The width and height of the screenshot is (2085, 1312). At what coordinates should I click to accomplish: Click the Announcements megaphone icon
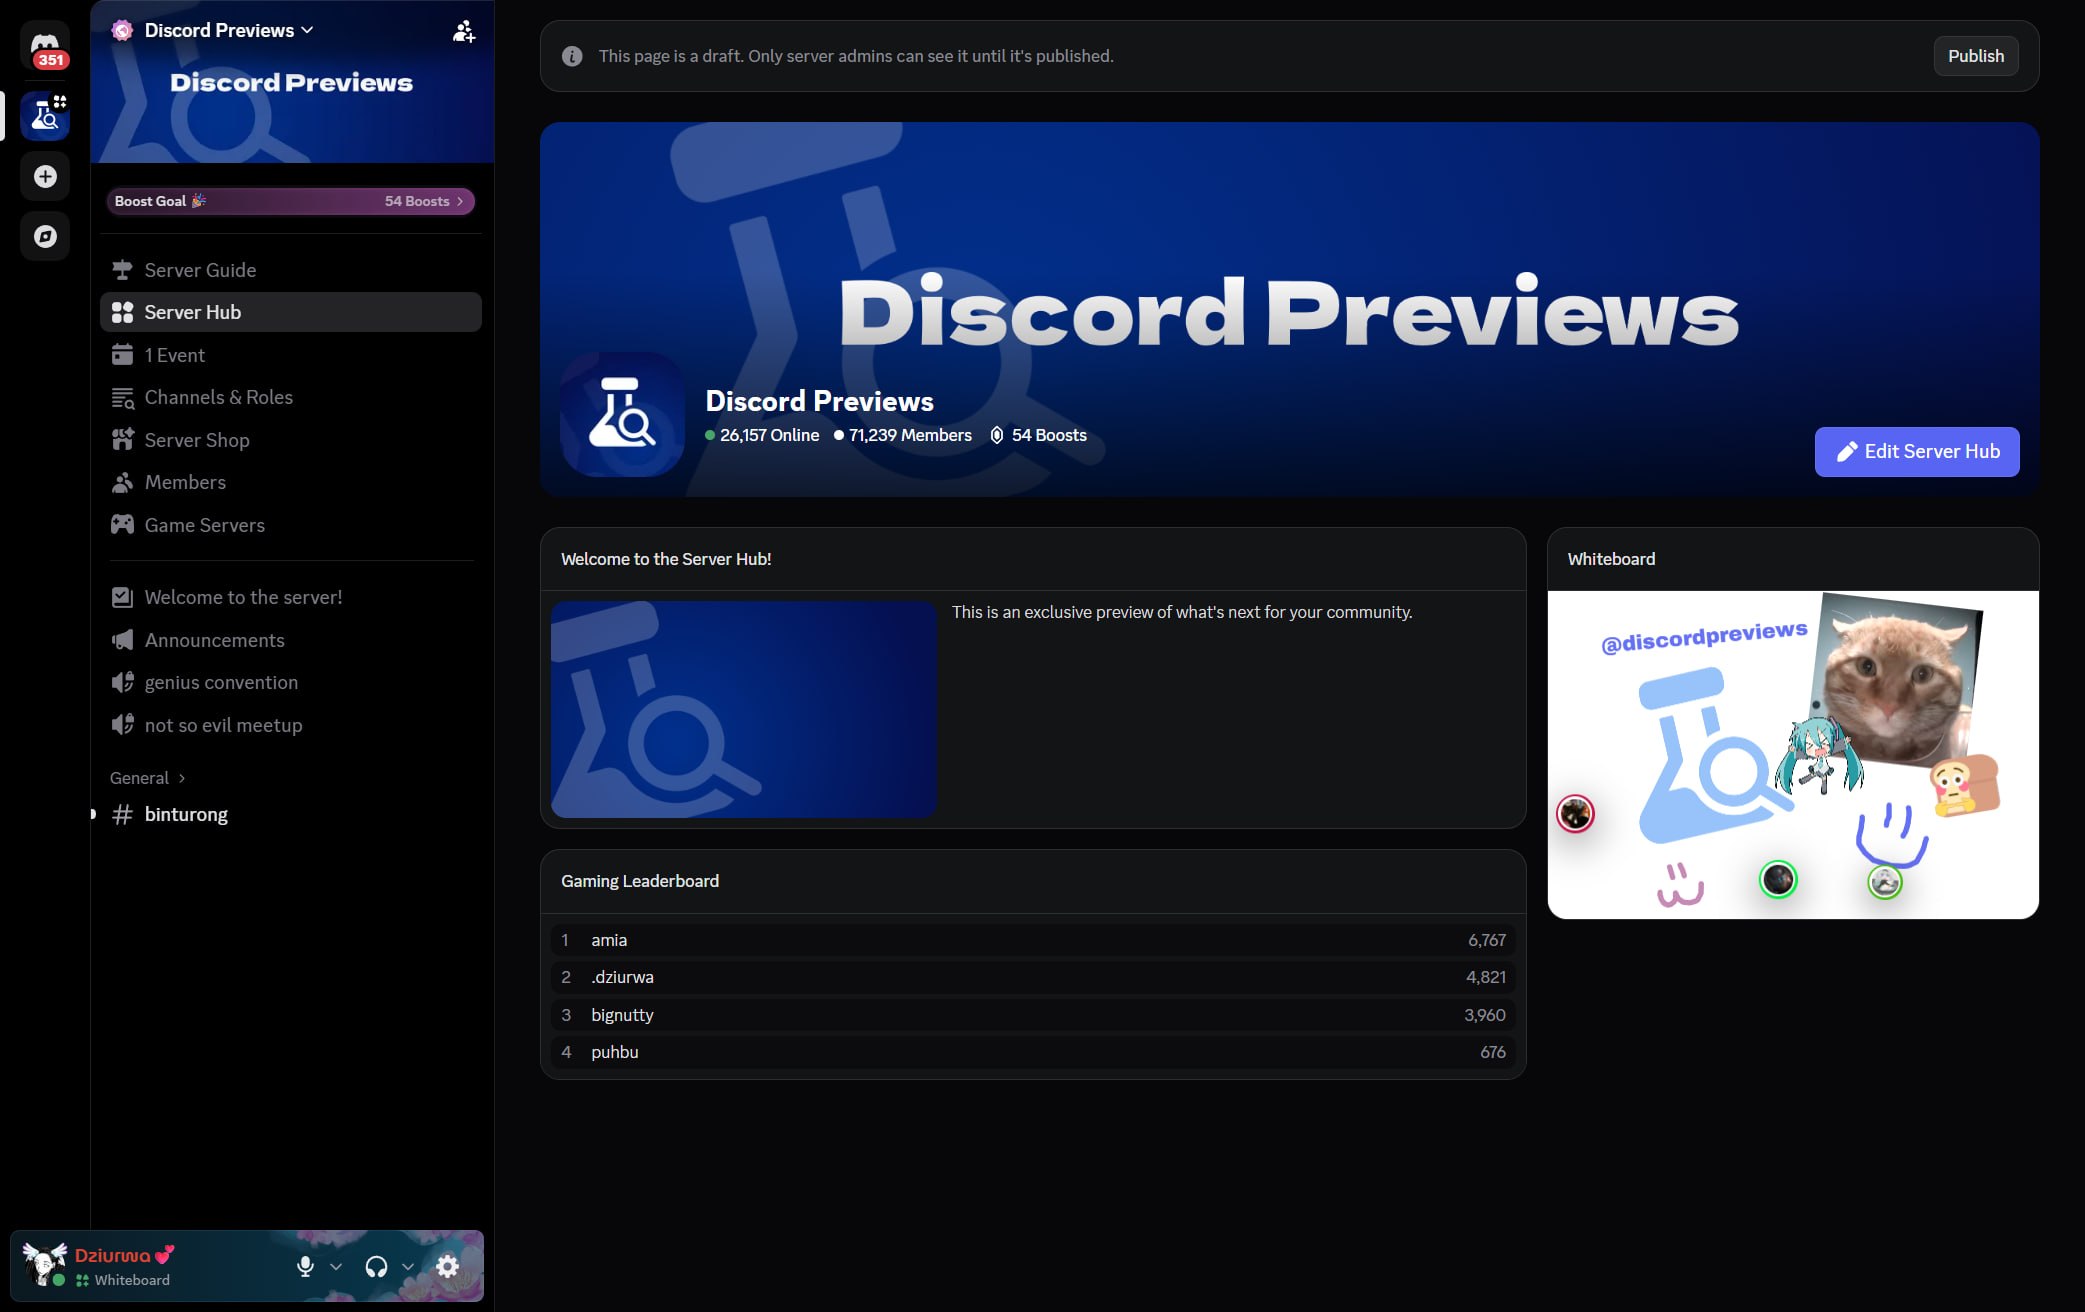[122, 640]
